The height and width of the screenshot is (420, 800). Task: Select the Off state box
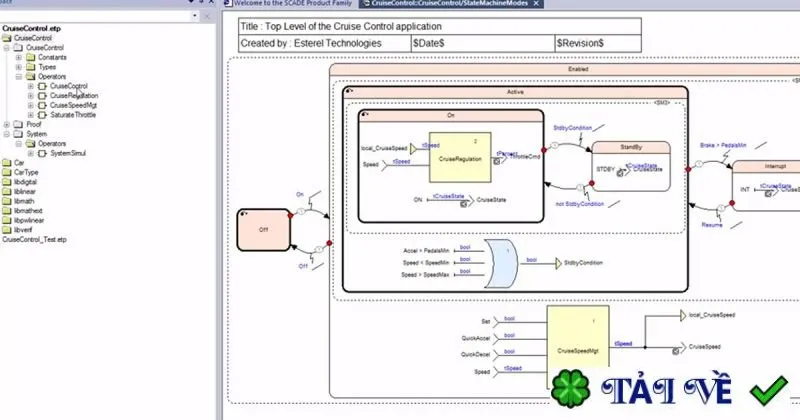(x=264, y=230)
